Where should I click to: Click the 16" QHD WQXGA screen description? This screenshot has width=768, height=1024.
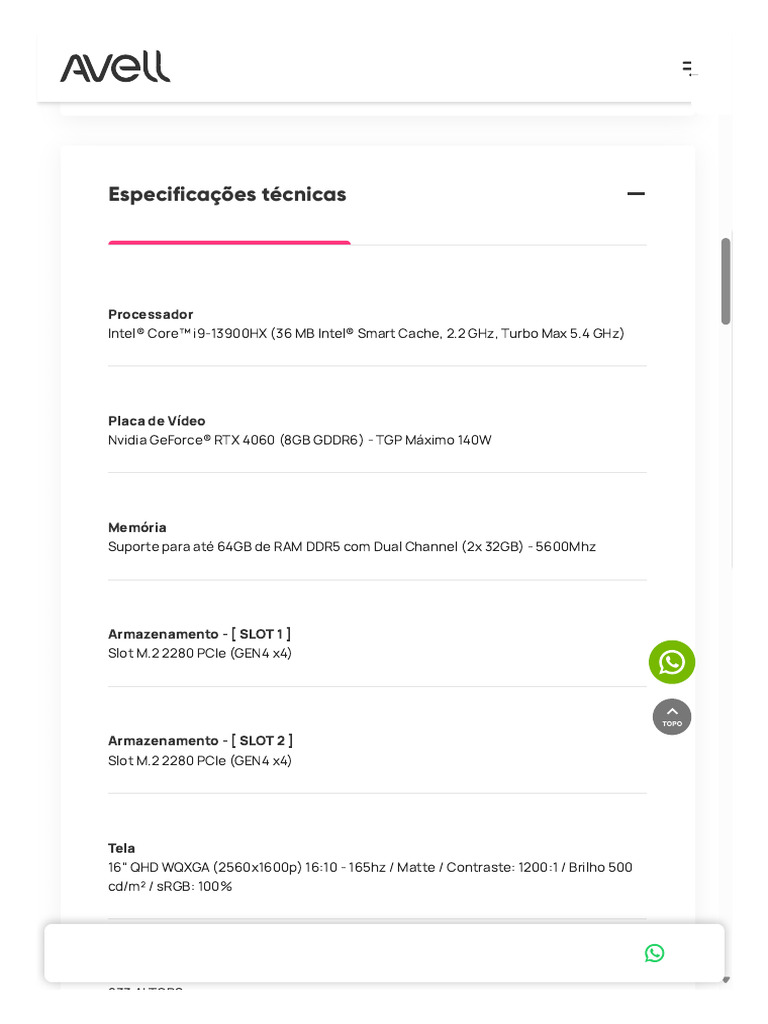370,876
